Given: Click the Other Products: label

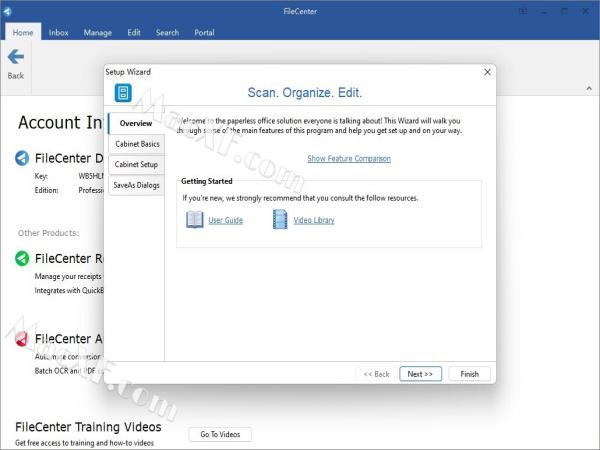Looking at the screenshot, I should pos(49,233).
